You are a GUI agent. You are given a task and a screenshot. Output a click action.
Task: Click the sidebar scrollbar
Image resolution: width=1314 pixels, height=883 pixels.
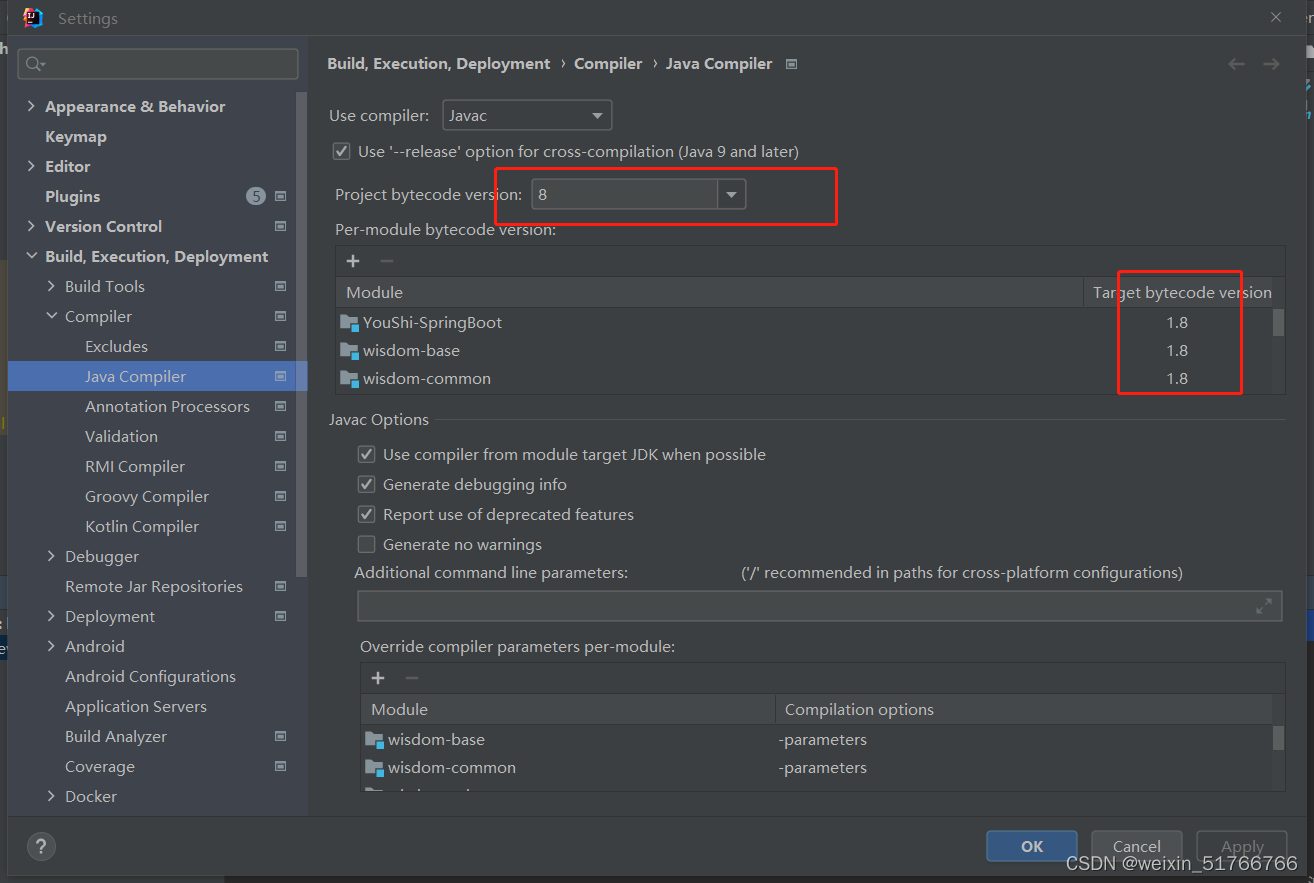click(x=300, y=300)
